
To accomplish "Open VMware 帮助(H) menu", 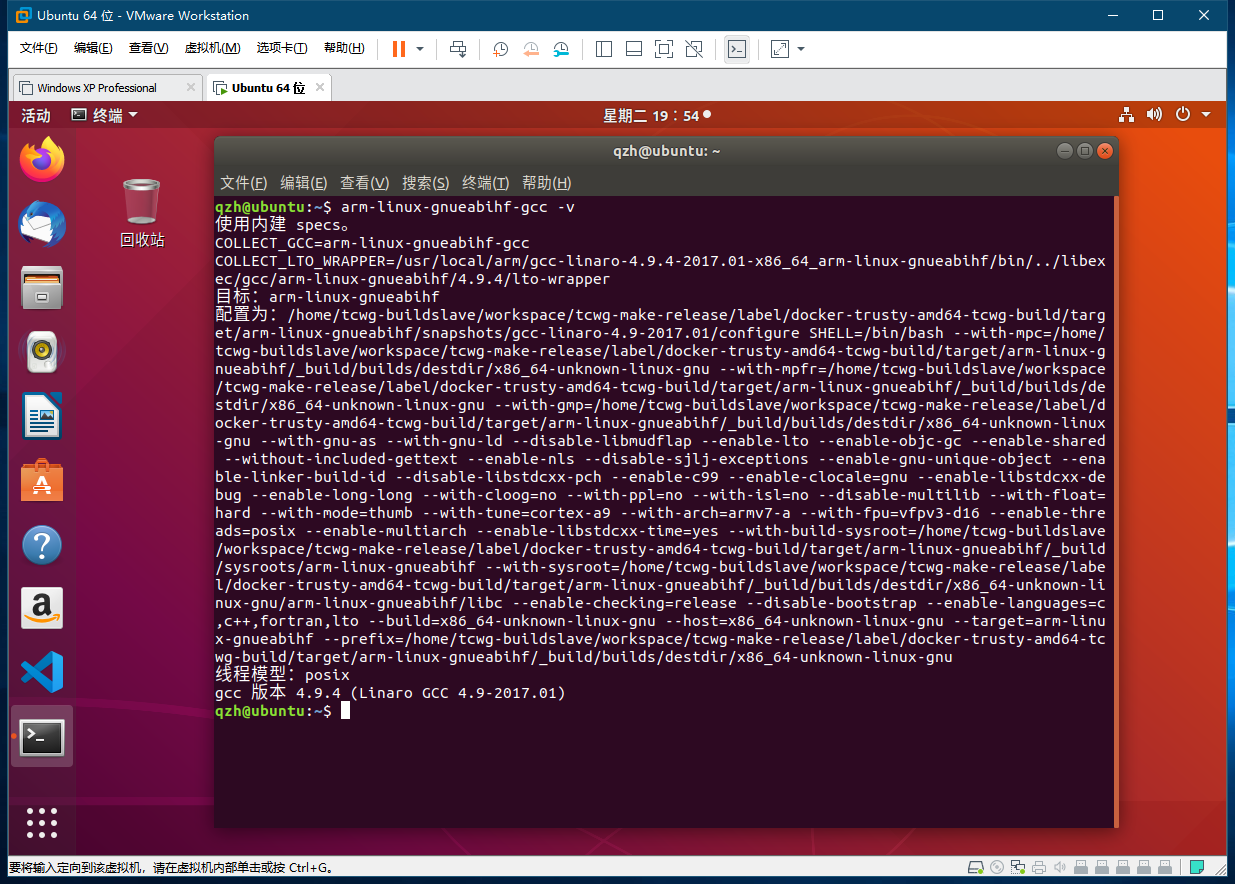I will [344, 48].
